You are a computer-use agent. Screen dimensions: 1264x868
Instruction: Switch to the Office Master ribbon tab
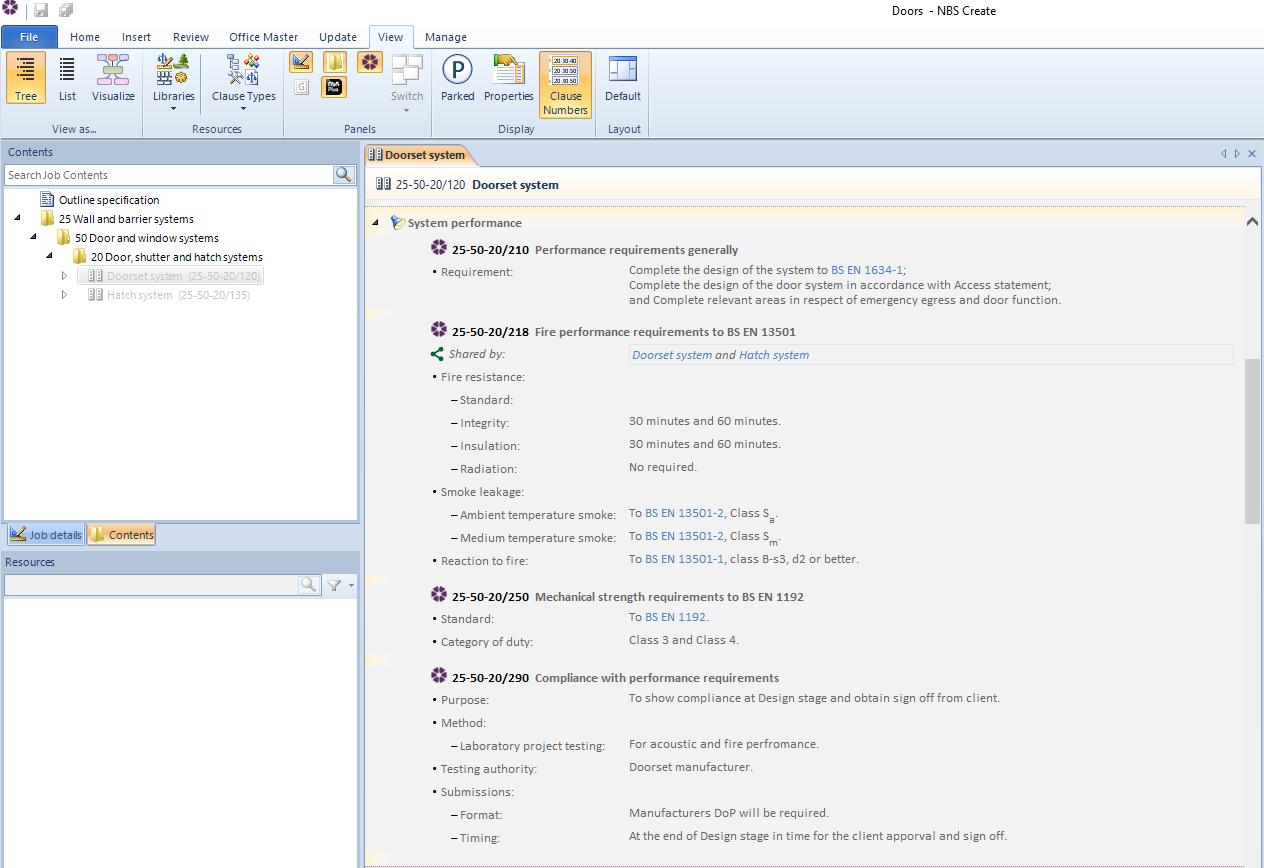264,37
